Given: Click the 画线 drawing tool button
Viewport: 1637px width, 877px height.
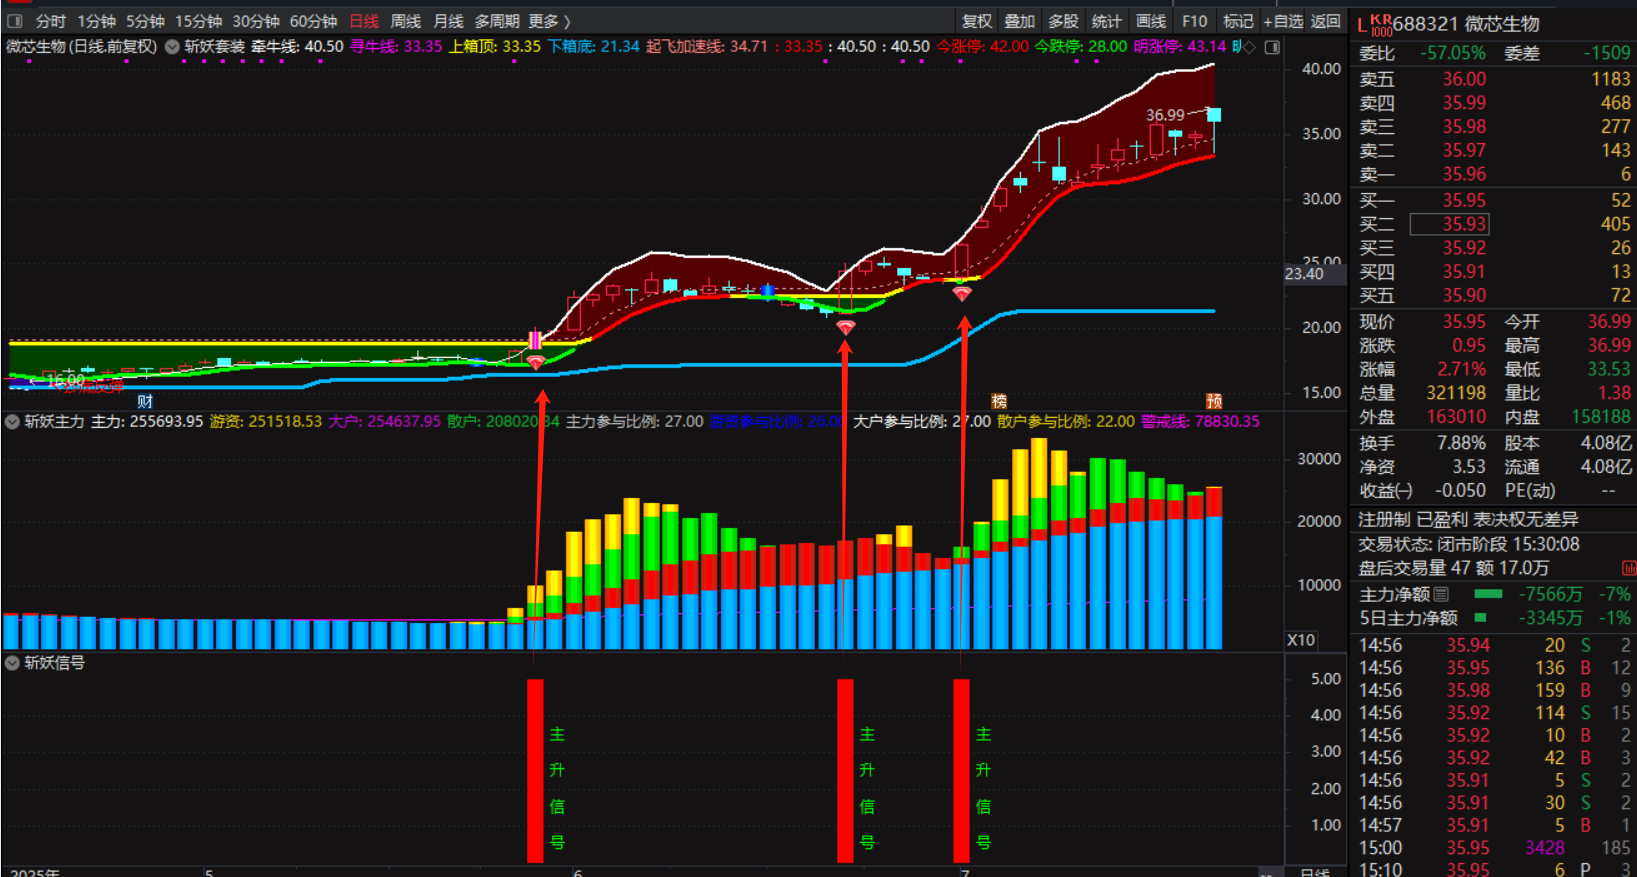Looking at the screenshot, I should click(1150, 21).
